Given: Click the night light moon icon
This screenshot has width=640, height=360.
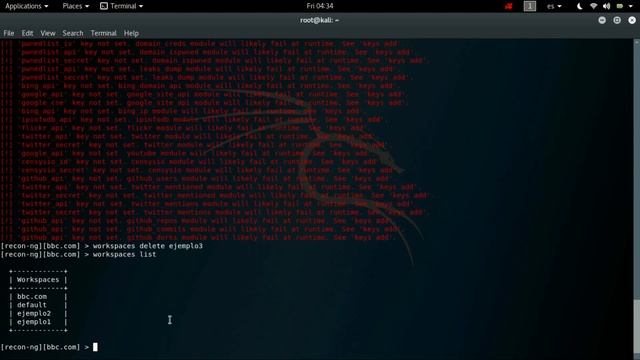Looking at the screenshot, I should coord(580,6).
